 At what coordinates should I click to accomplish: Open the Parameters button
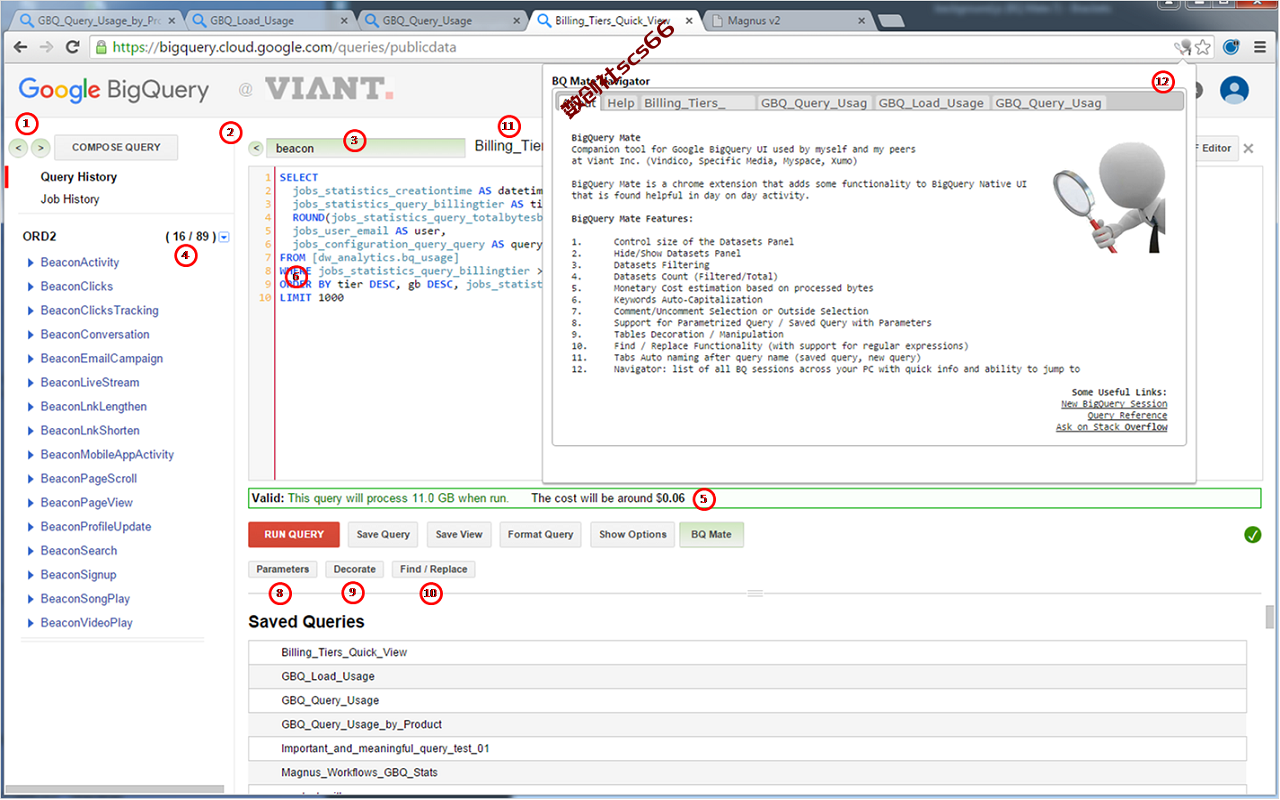(x=283, y=569)
